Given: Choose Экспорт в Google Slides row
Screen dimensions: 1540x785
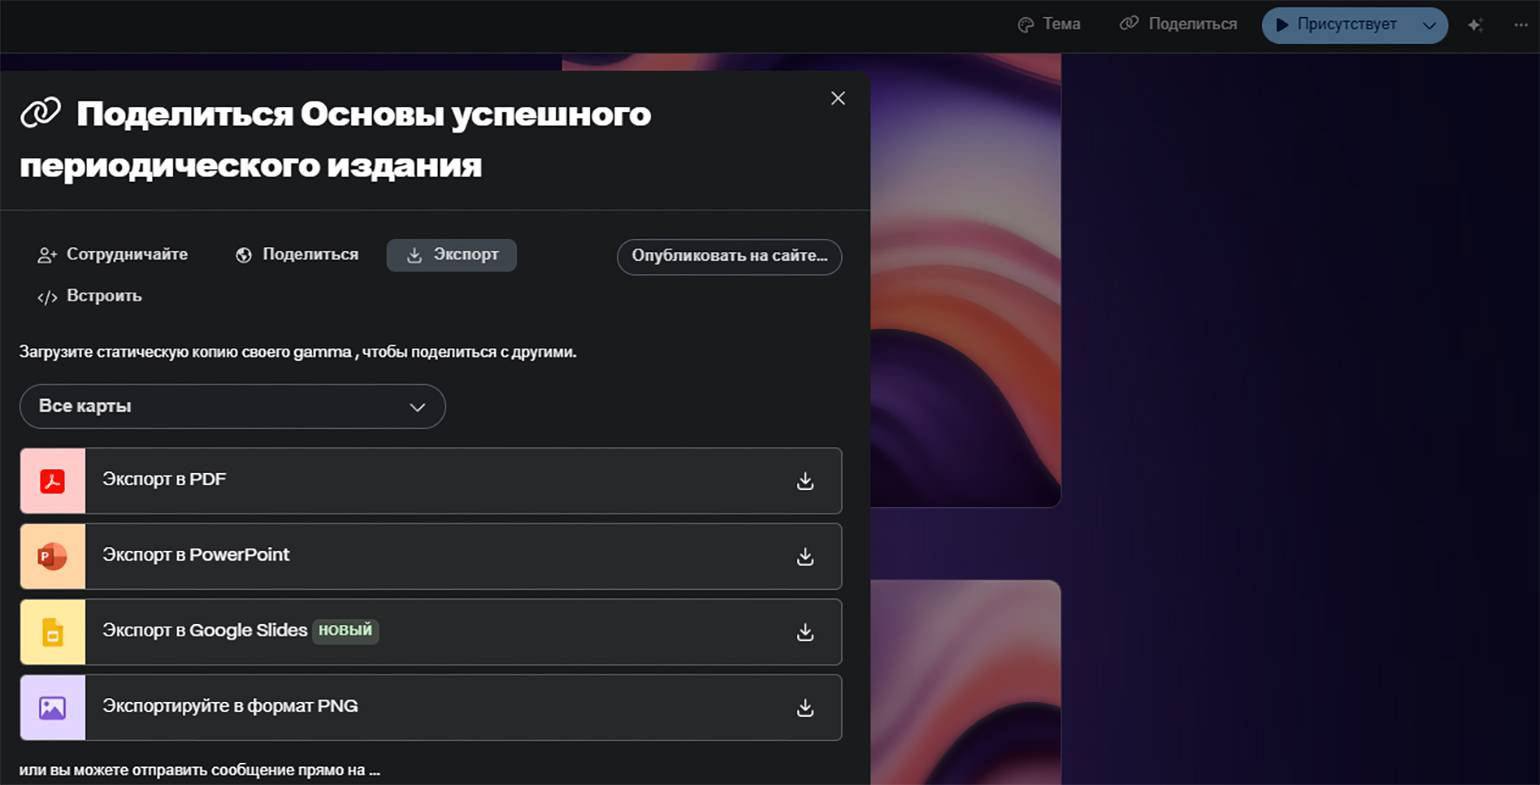Looking at the screenshot, I should point(431,632).
